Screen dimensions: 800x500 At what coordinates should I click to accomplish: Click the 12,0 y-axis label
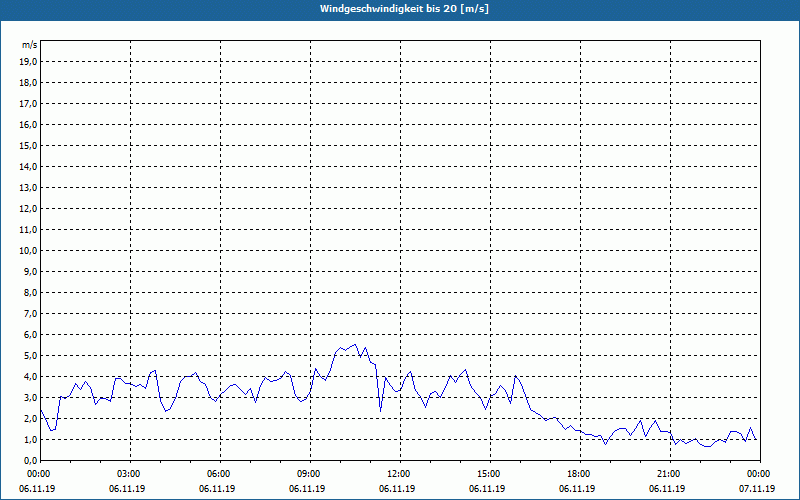(28, 209)
